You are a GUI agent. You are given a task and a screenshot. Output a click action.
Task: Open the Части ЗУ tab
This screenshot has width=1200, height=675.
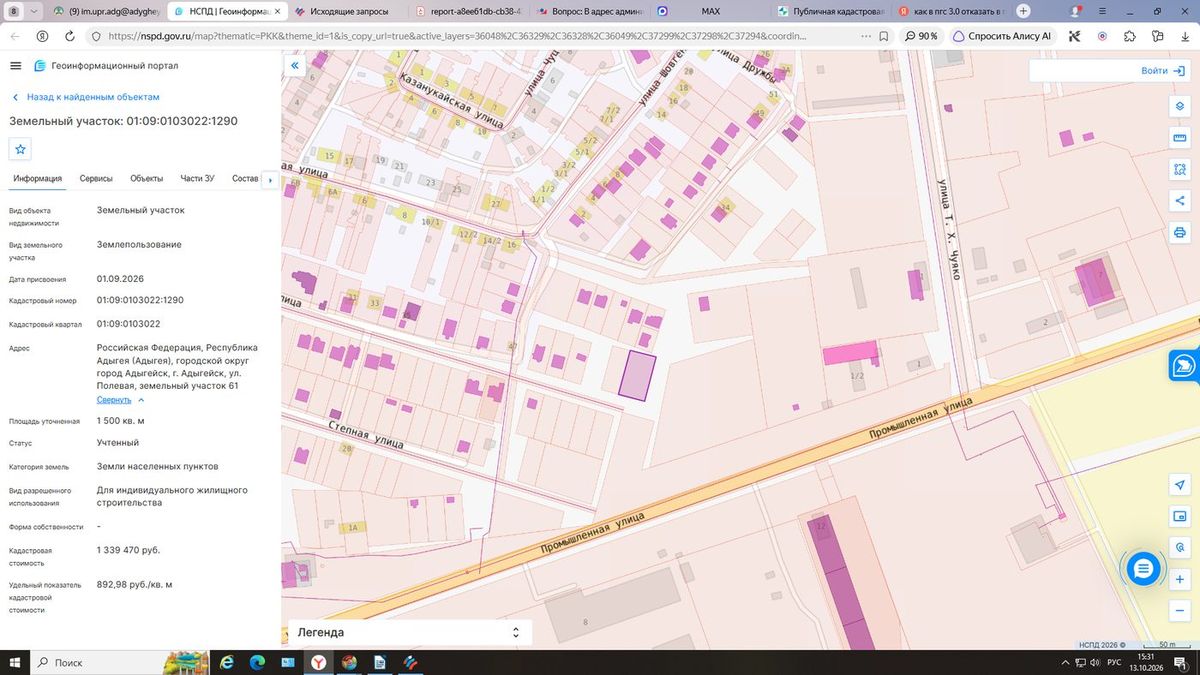point(197,179)
